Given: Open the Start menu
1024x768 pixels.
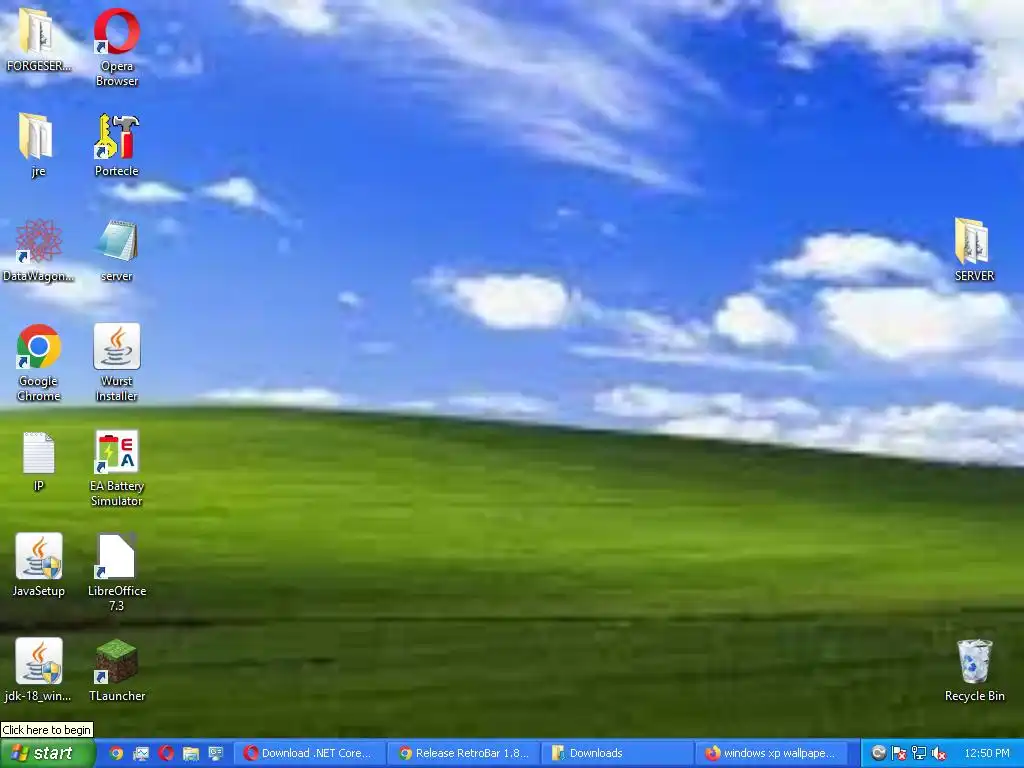Looking at the screenshot, I should pyautogui.click(x=47, y=753).
